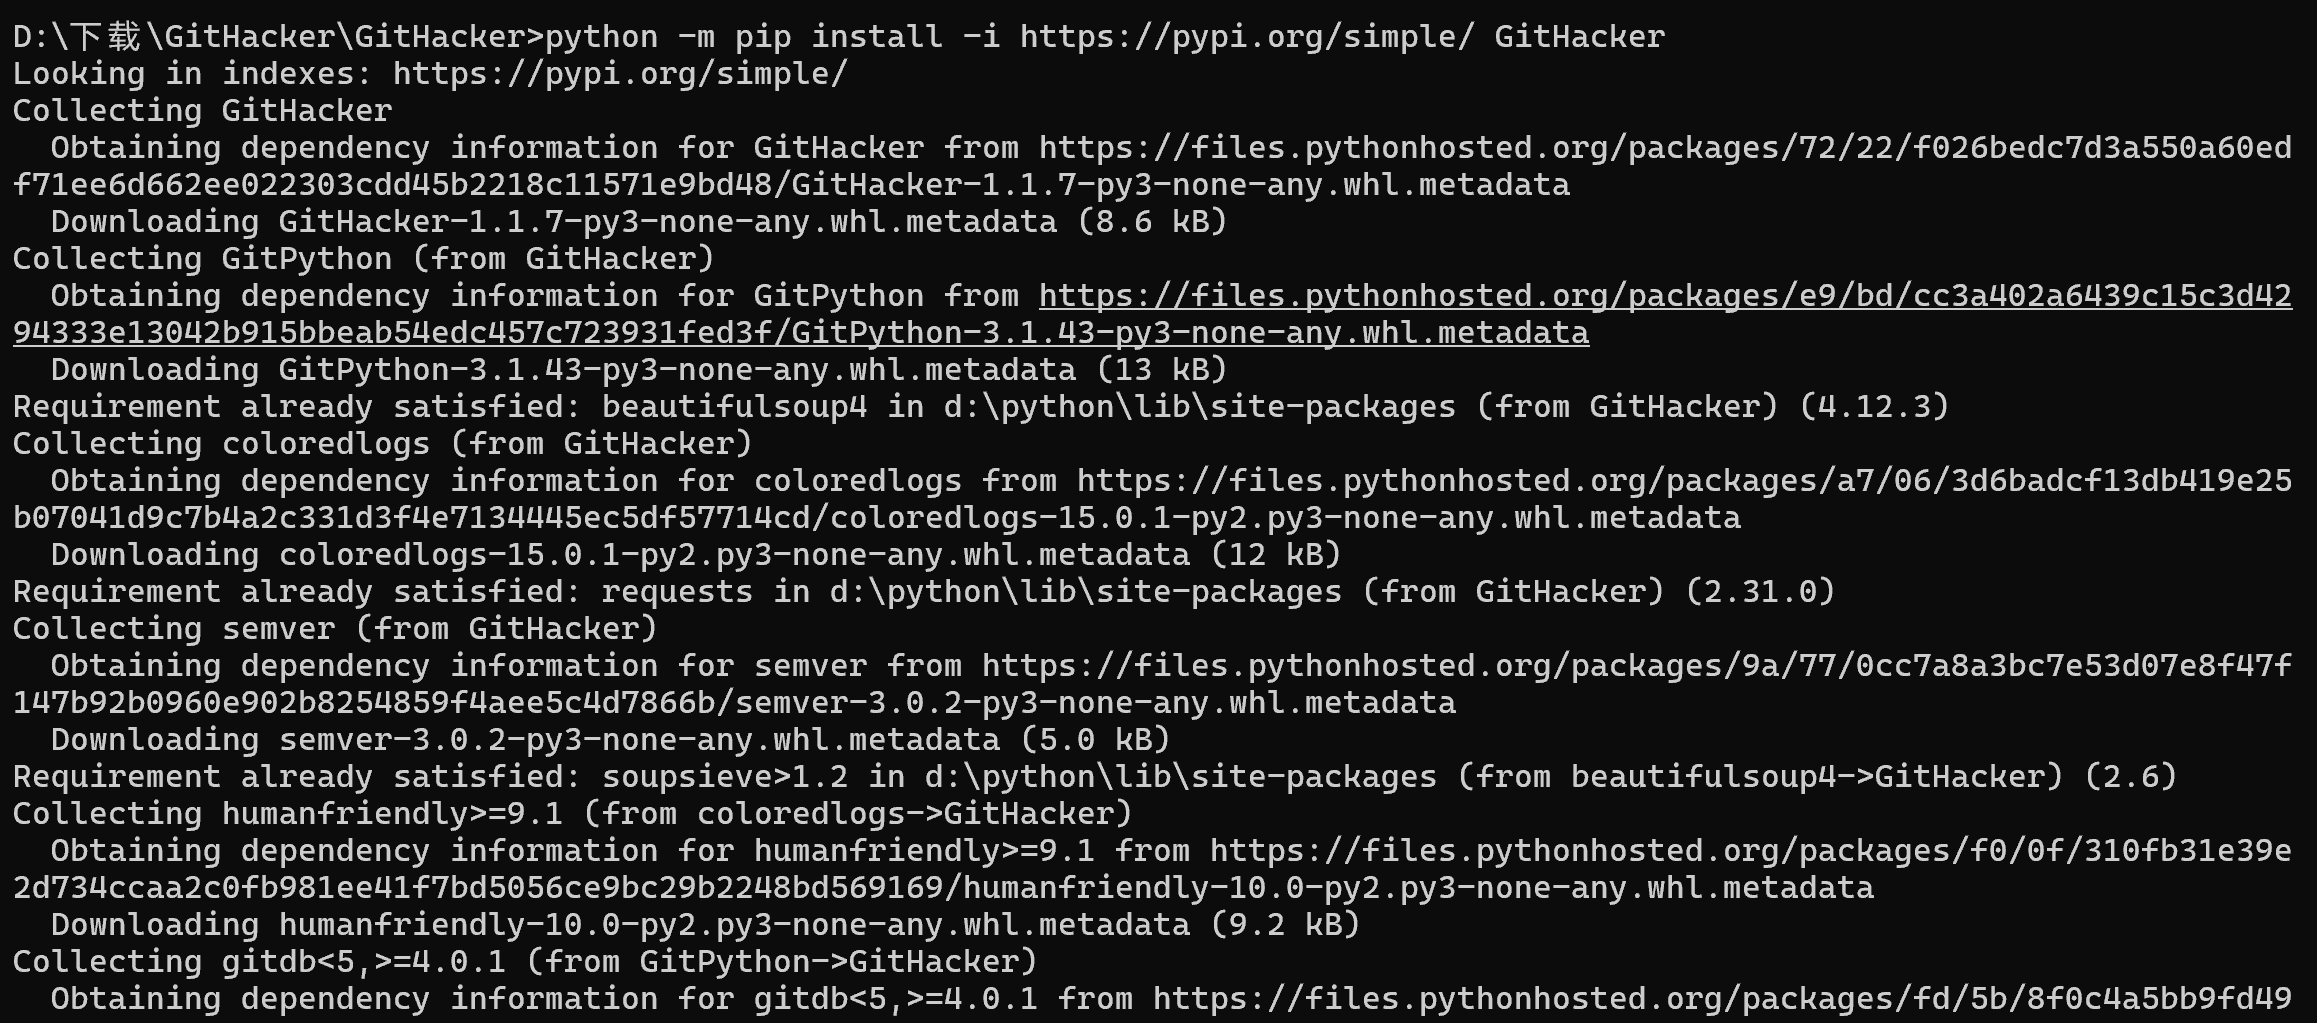
Task: Click the humanfriendly dependency info pythonhosted URL
Action: coord(1749,852)
